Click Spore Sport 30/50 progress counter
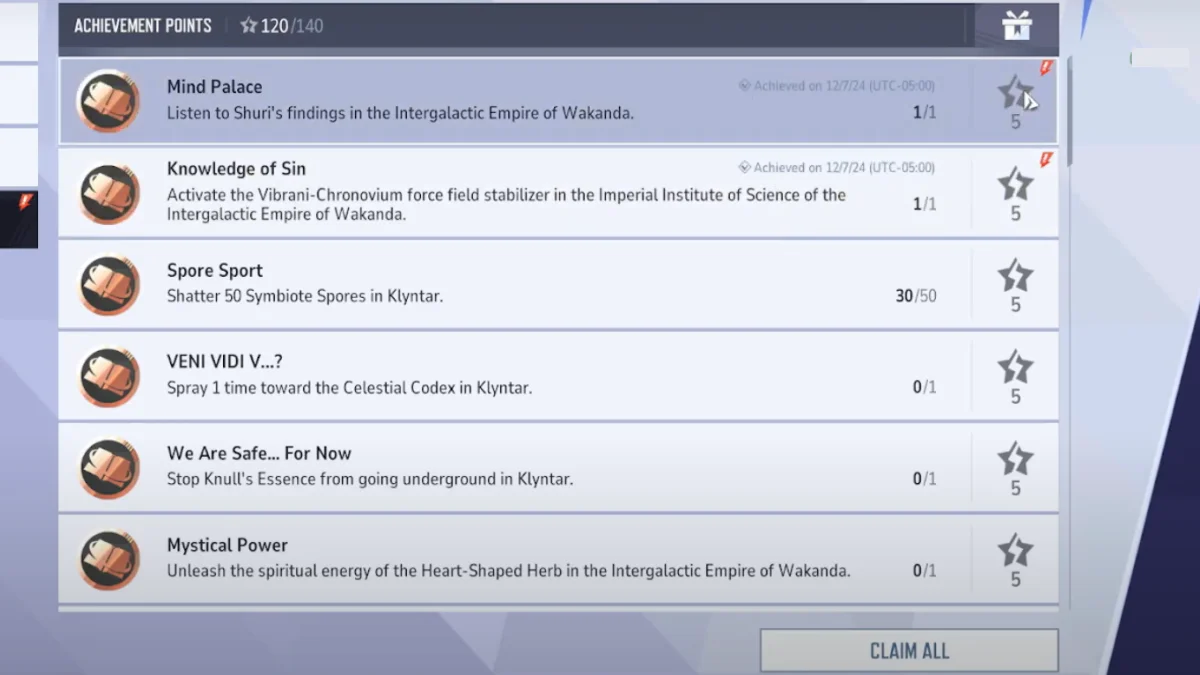This screenshot has height=675, width=1200. click(915, 296)
